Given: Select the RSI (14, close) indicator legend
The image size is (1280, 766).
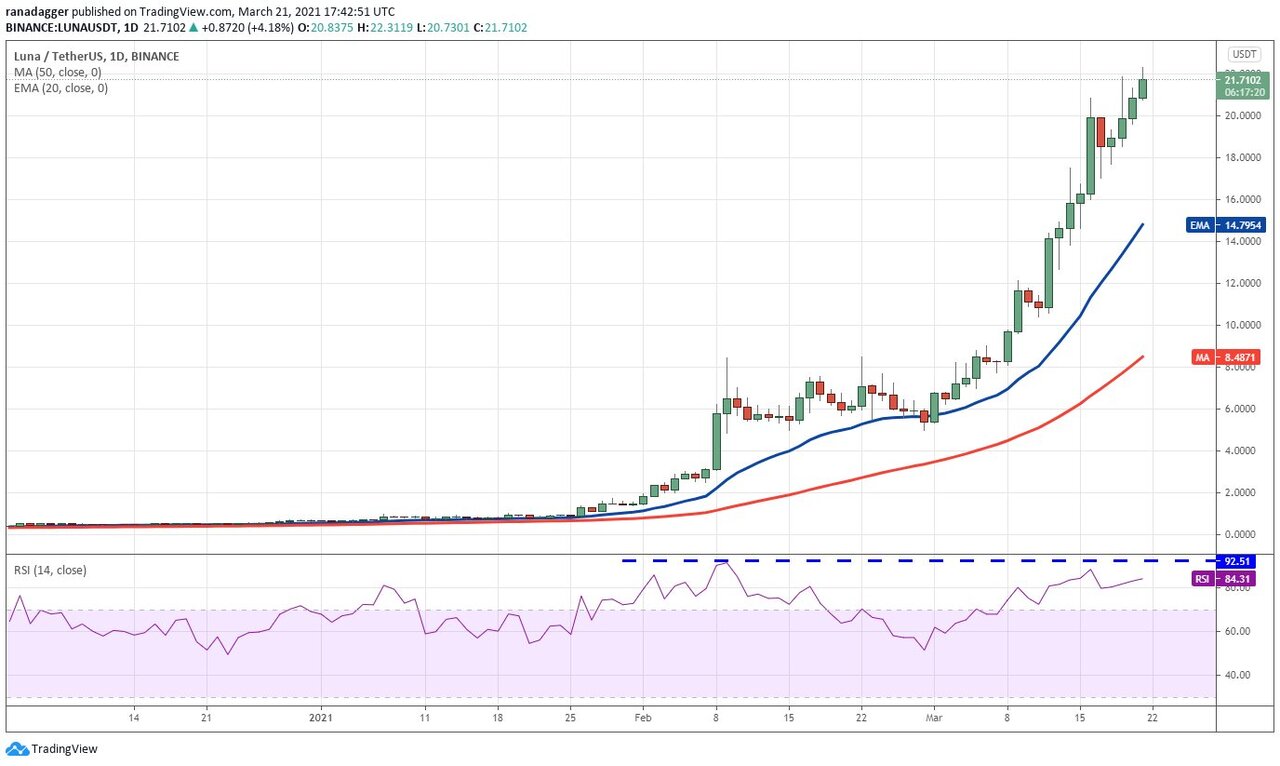Looking at the screenshot, I should (50, 570).
